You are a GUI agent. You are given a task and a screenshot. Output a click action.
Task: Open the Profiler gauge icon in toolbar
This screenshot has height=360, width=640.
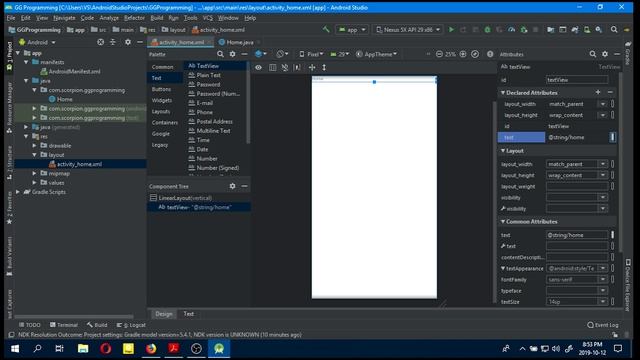[x=511, y=29]
